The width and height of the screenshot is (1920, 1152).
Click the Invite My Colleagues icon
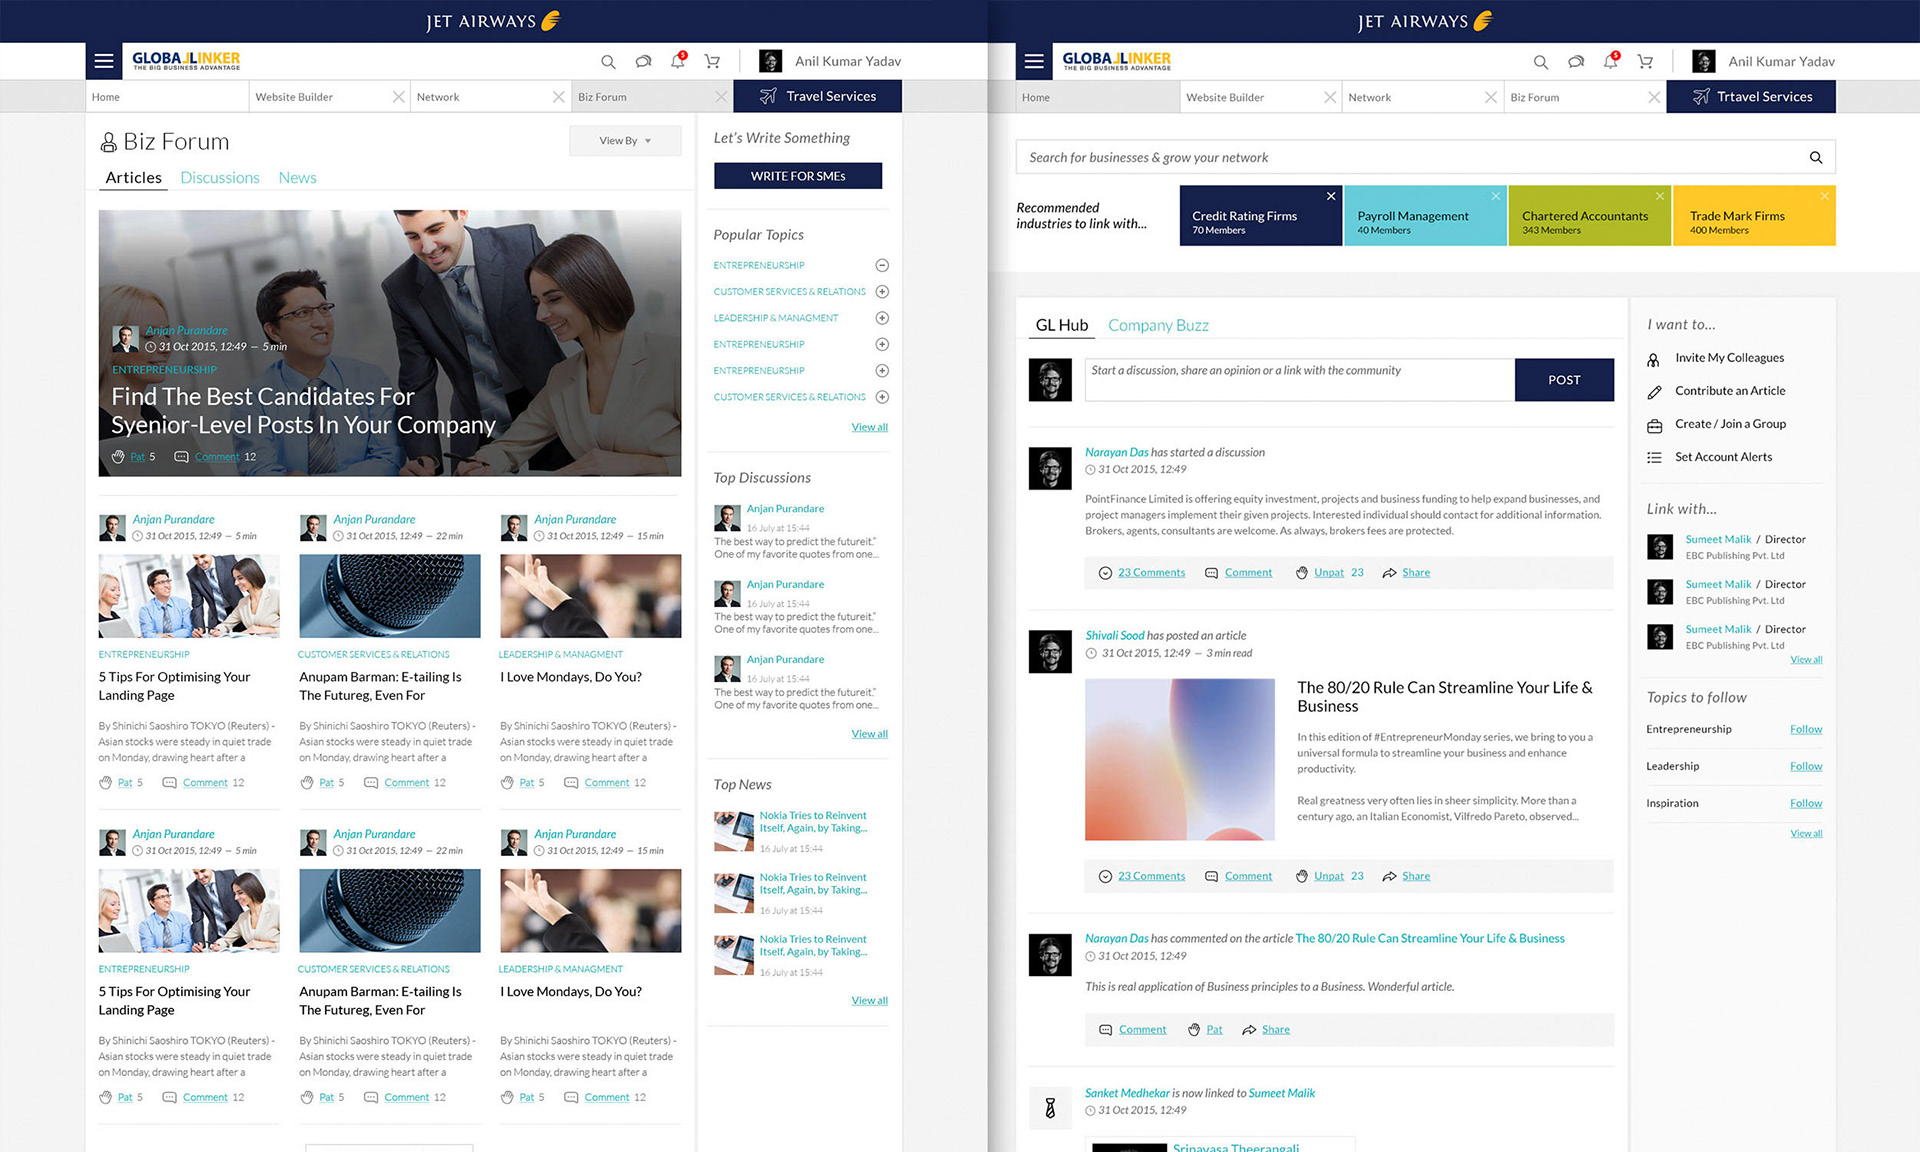1654,358
